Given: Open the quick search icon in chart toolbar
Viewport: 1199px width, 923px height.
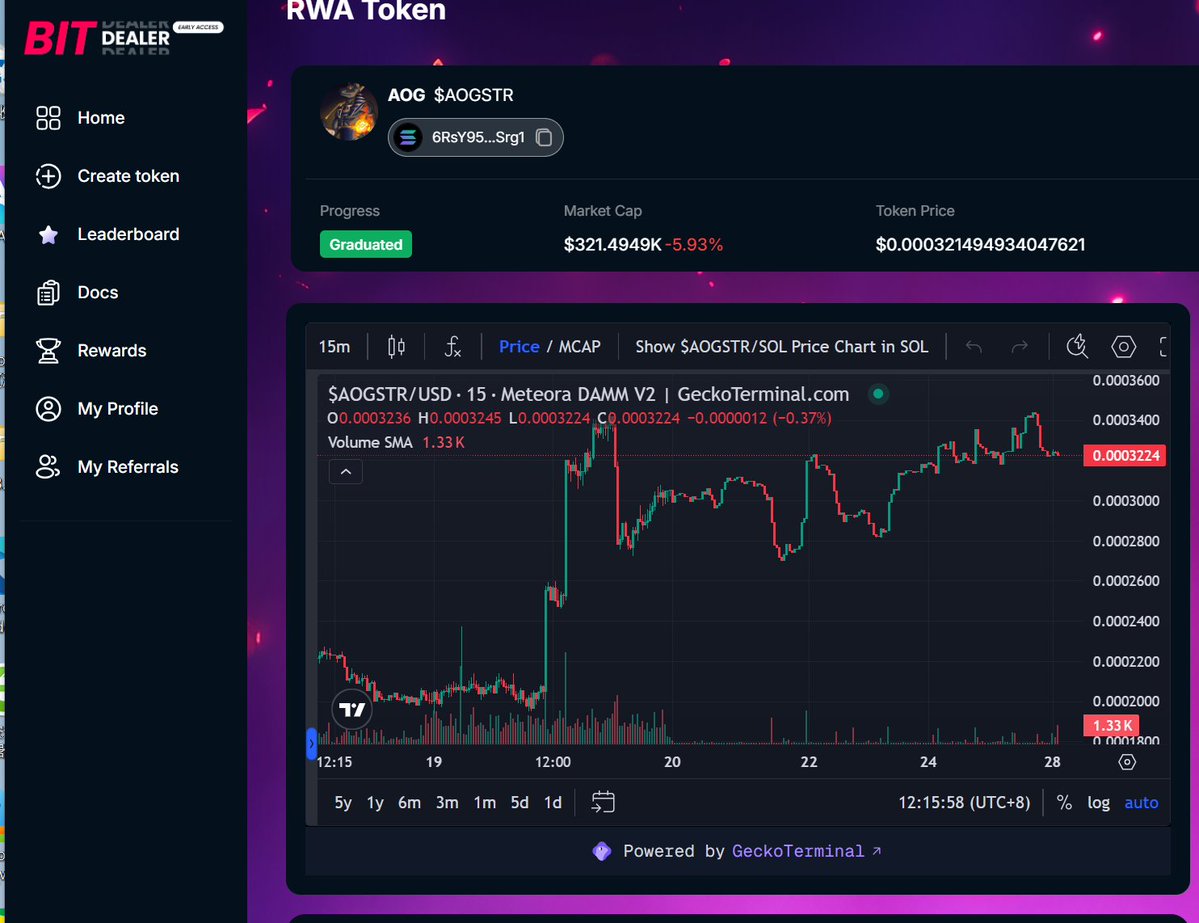Looking at the screenshot, I should click(x=1077, y=347).
